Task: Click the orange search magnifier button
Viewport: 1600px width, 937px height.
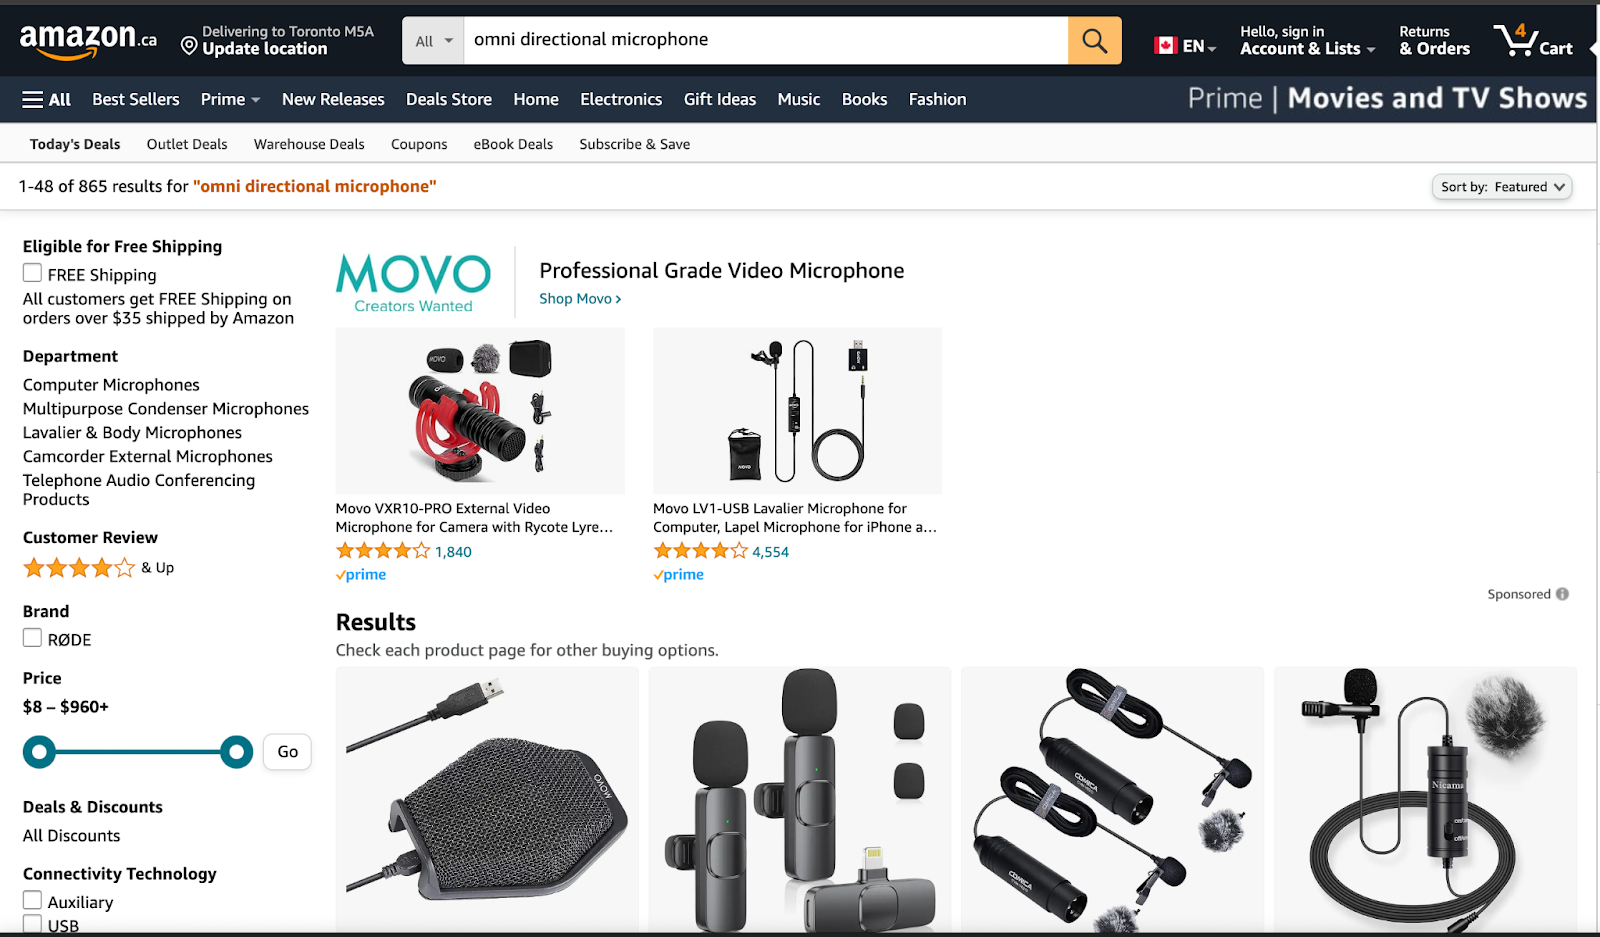Action: click(1094, 40)
